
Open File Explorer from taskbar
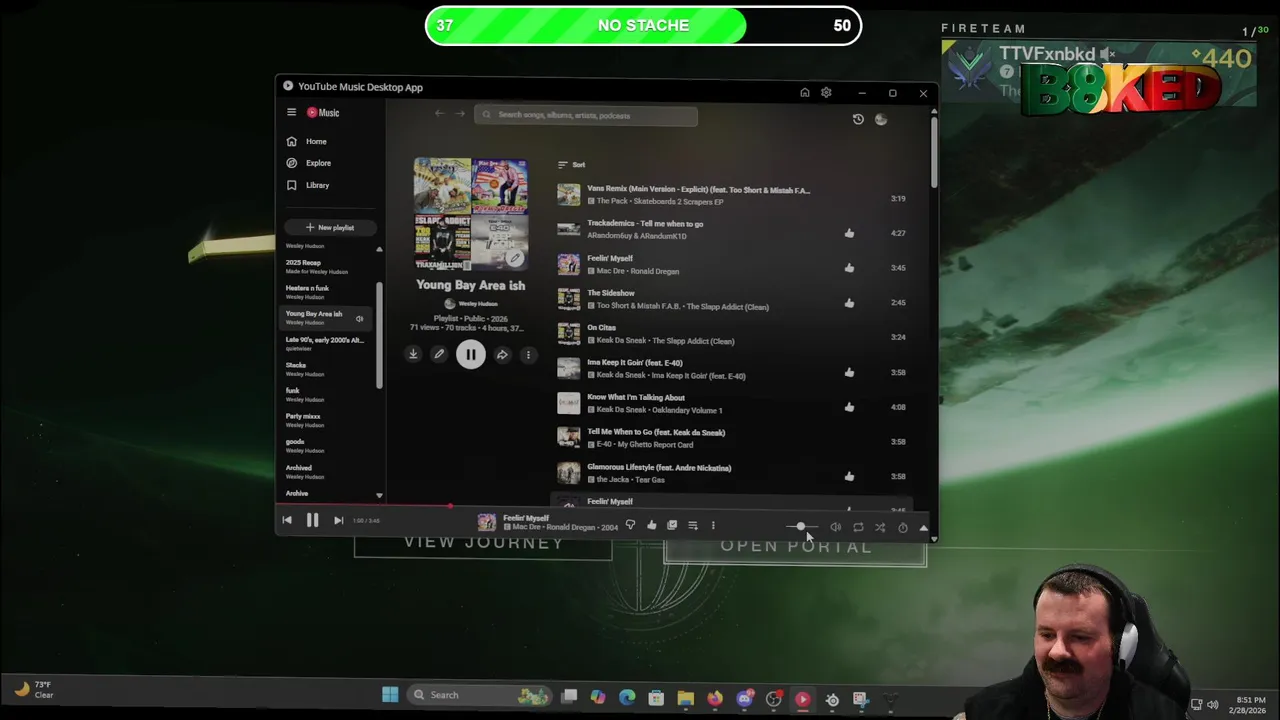click(685, 697)
